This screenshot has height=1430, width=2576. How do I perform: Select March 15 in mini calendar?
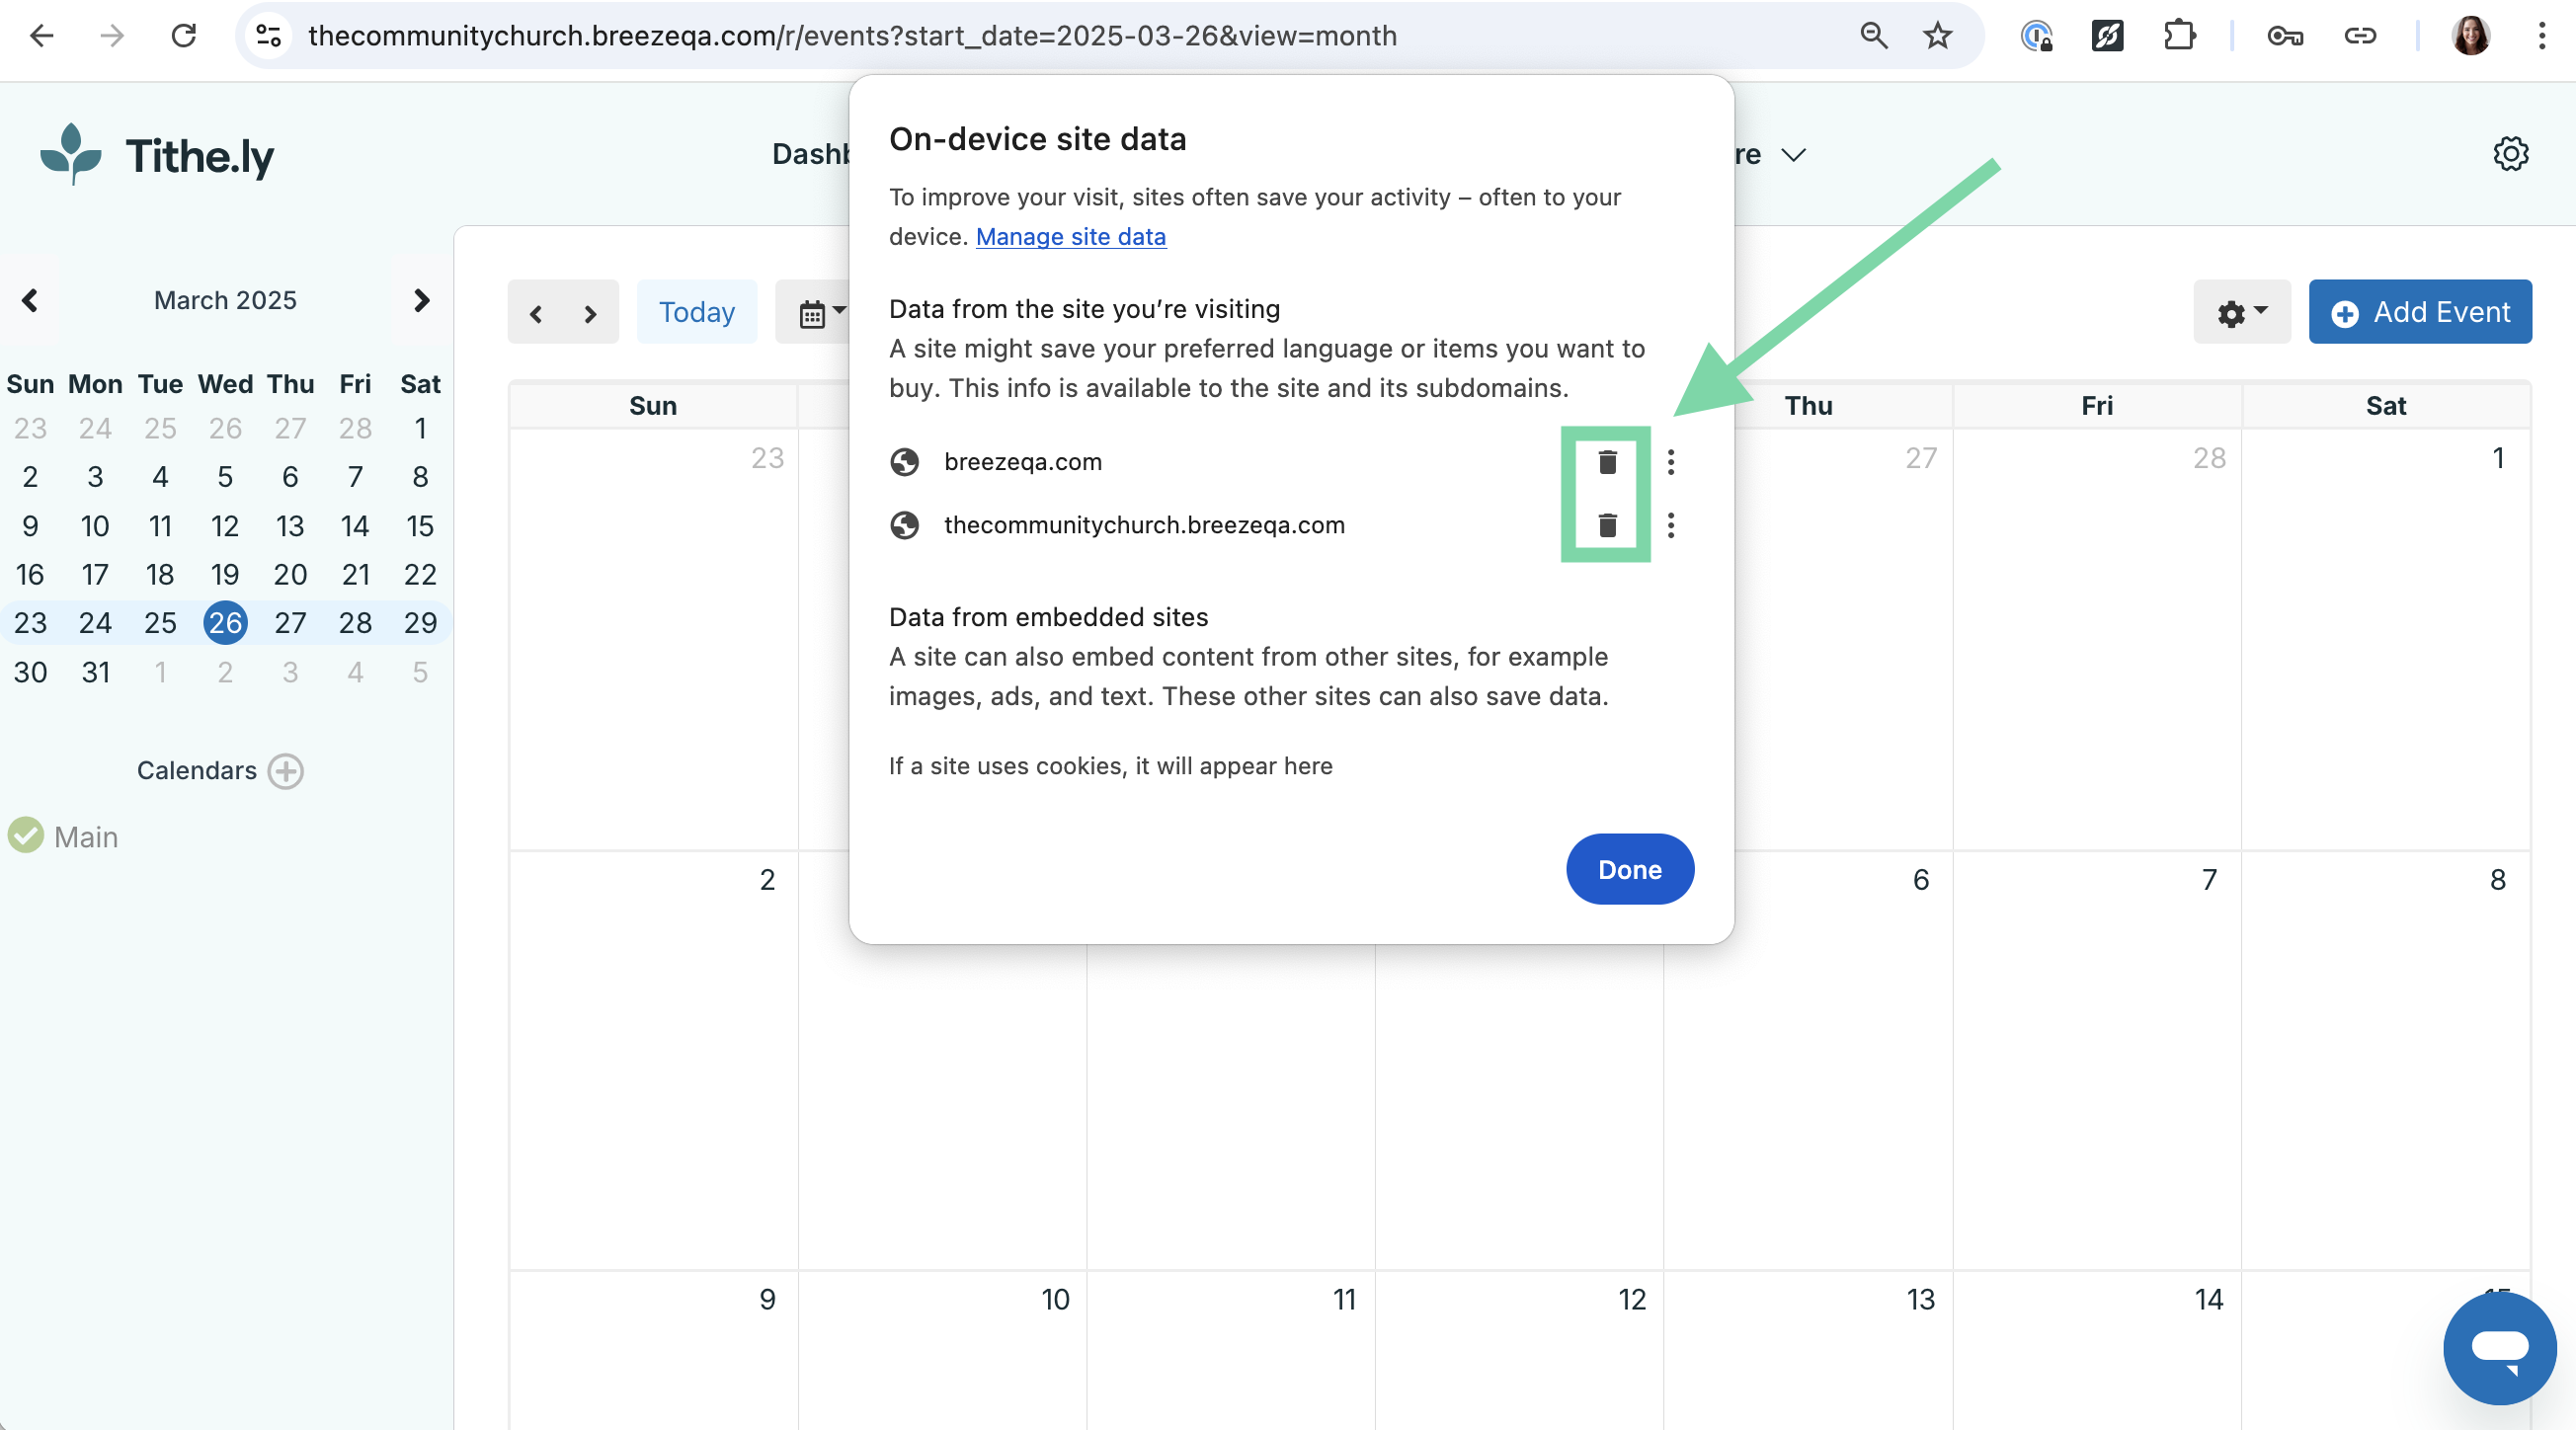tap(420, 526)
